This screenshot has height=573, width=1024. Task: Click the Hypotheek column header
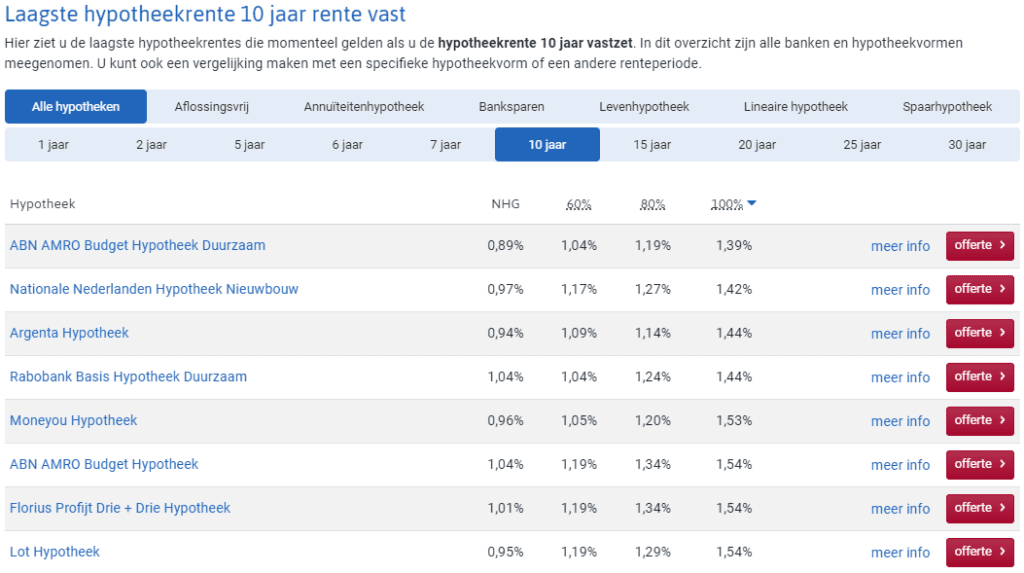coord(42,204)
